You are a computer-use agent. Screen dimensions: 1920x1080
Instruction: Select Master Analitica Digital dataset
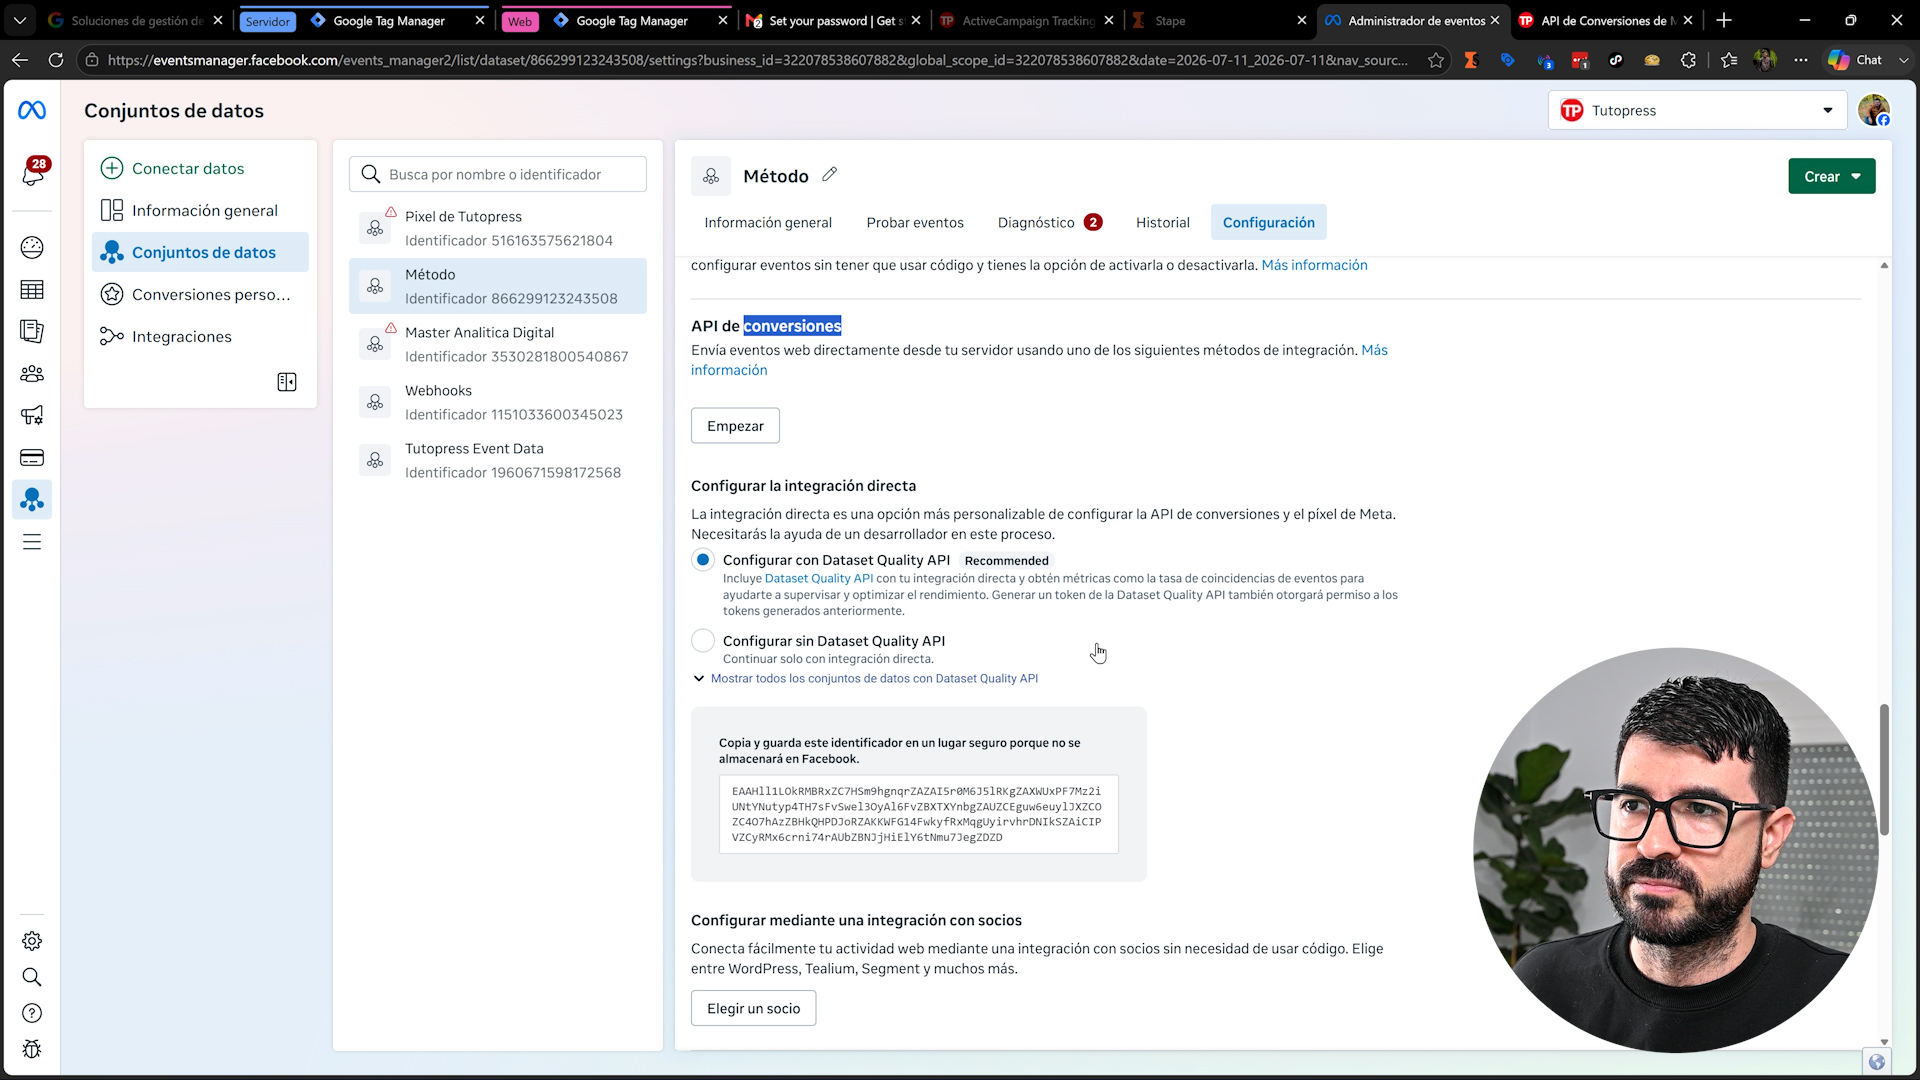[498, 344]
